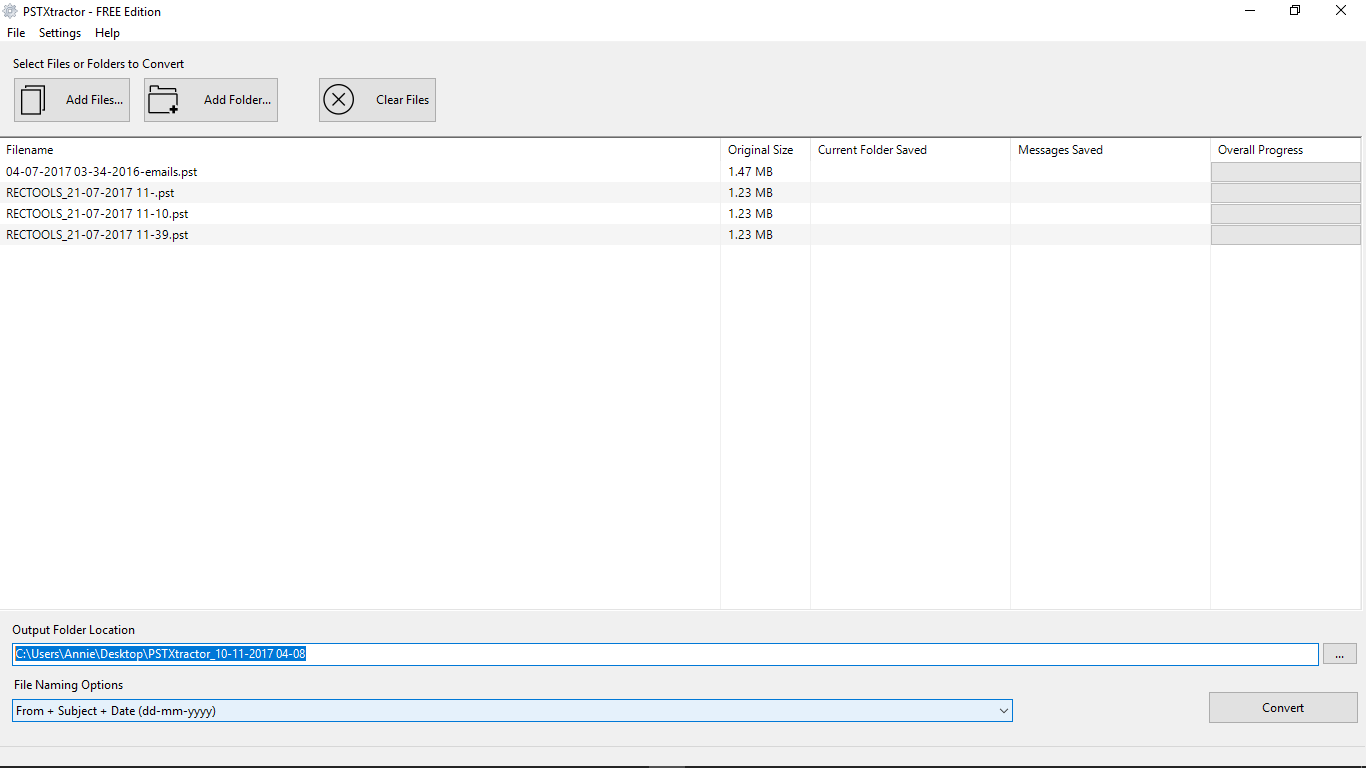This screenshot has height=768, width=1366.
Task: Click progress bar for RECTOOLS 11-10.pst row
Action: (1286, 214)
